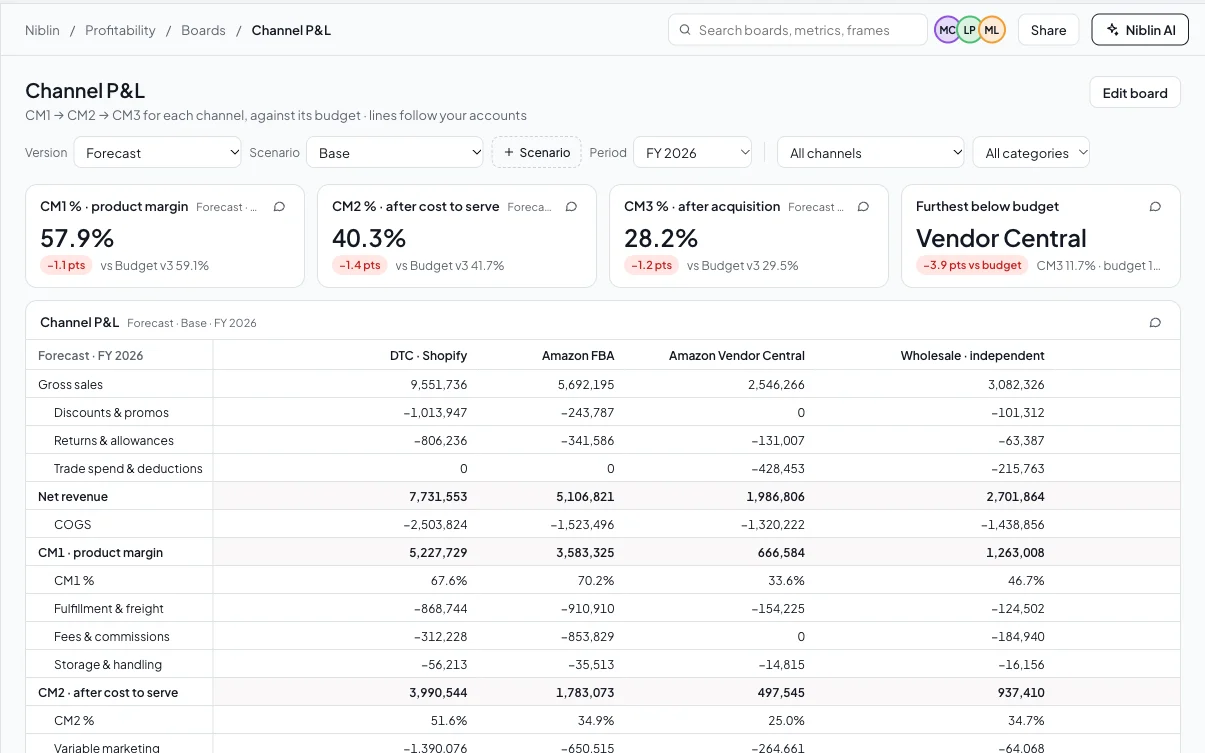Focus the search boards, metrics, frames field
The width and height of the screenshot is (1205, 753).
797,30
